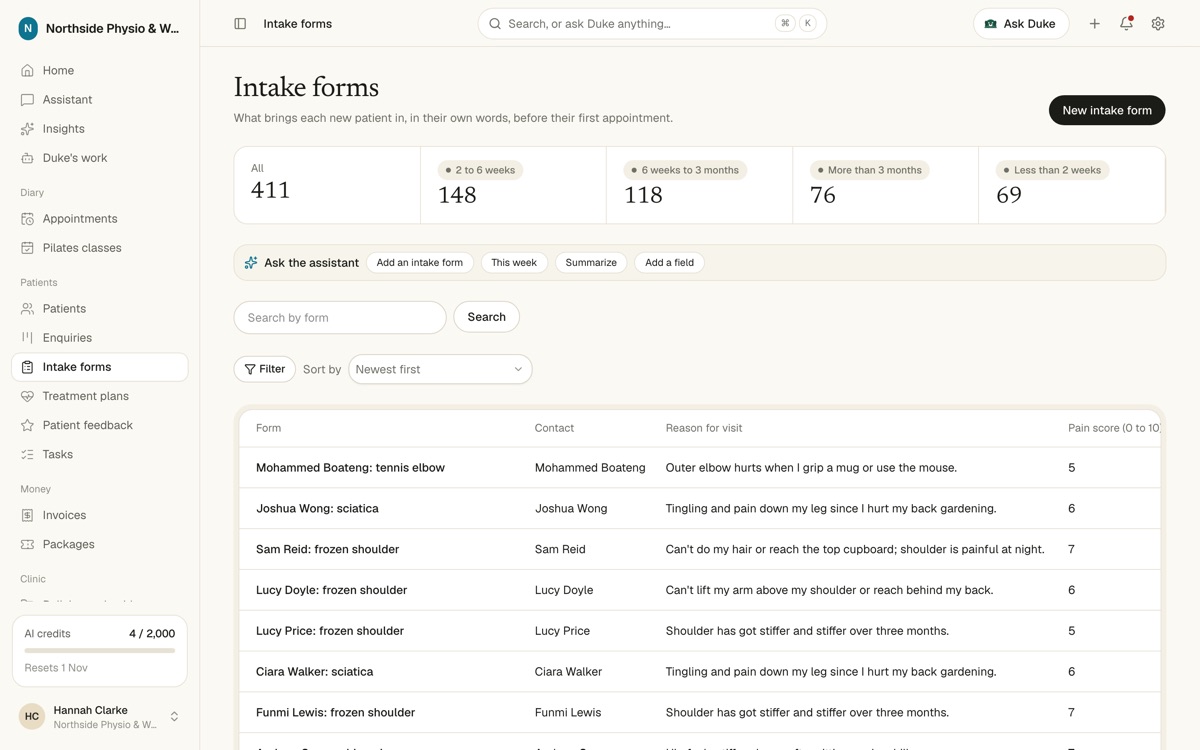1200x750 pixels.
Task: Click the Enquiries icon in the sidebar
Action: pyautogui.click(x=27, y=338)
